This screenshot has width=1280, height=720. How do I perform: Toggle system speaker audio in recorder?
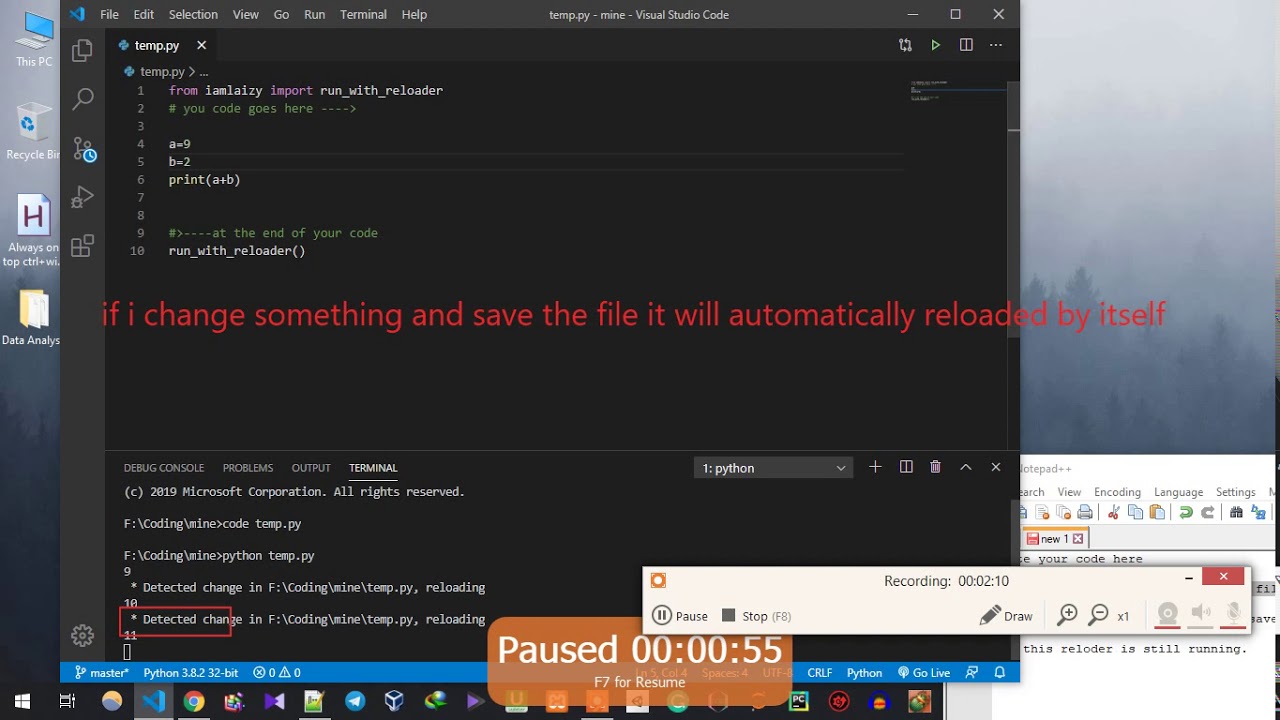tap(1201, 614)
